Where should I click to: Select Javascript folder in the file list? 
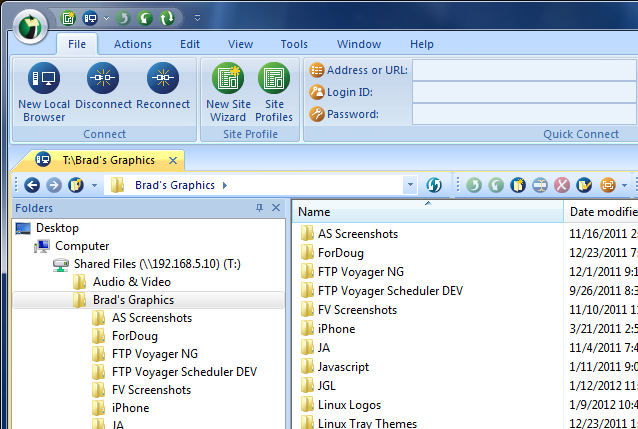coord(343,367)
